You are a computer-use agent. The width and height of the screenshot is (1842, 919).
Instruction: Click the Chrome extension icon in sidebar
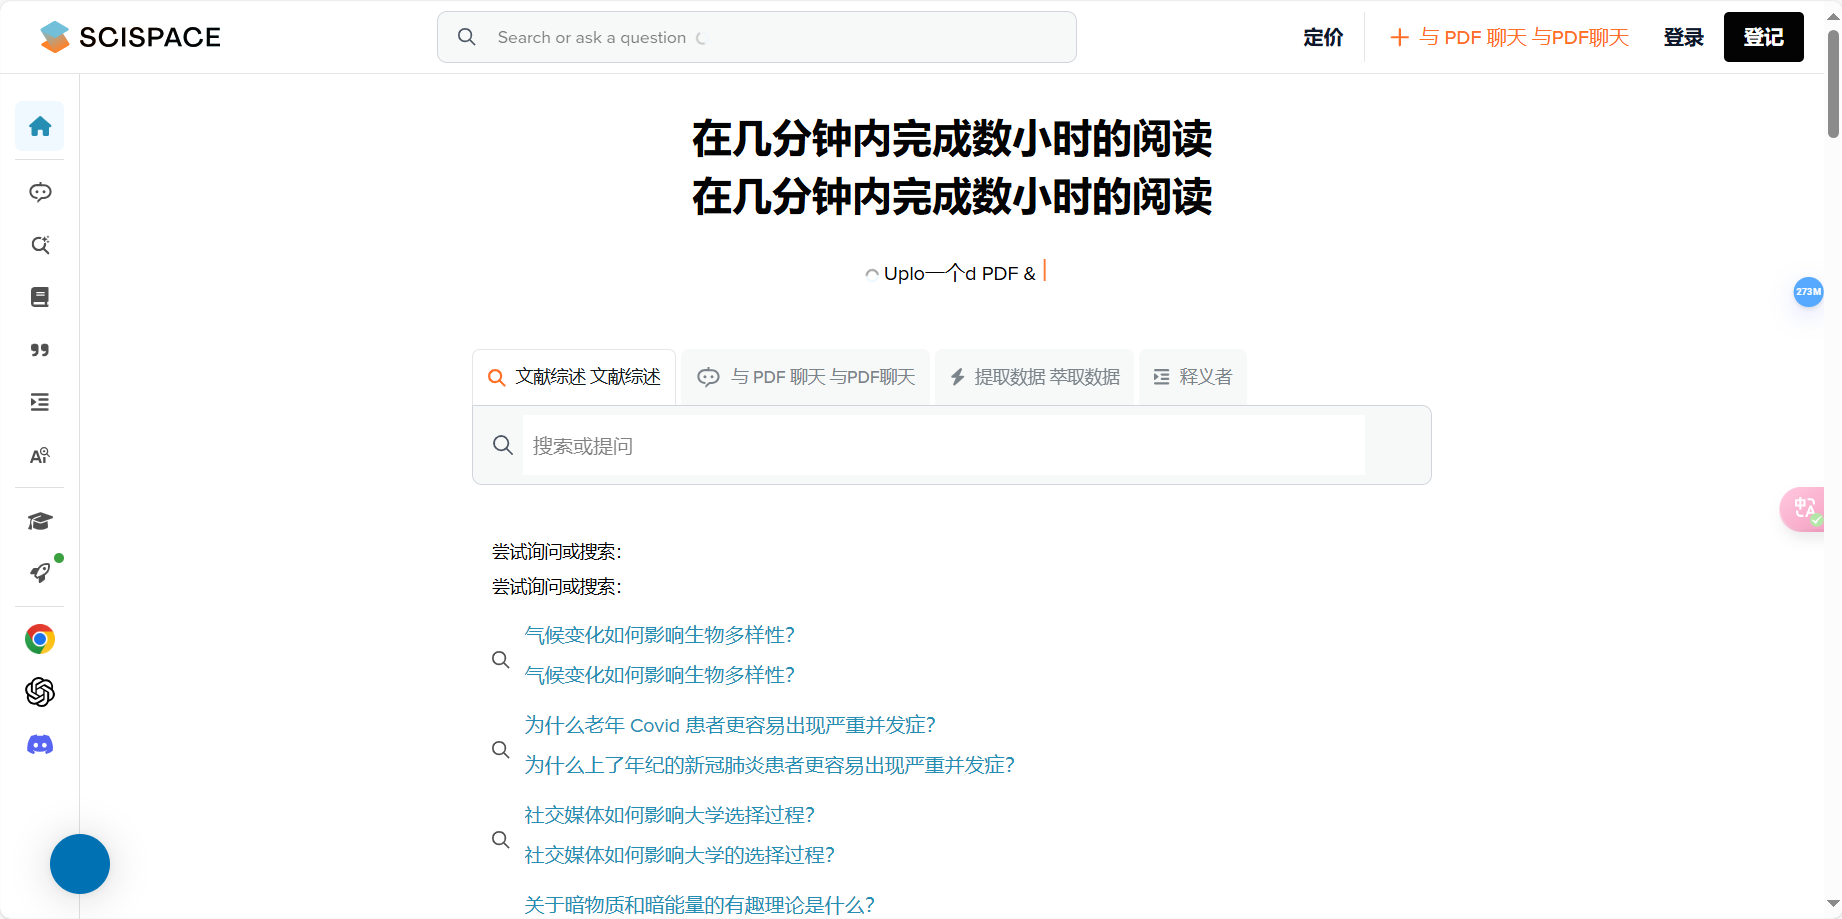coord(39,639)
